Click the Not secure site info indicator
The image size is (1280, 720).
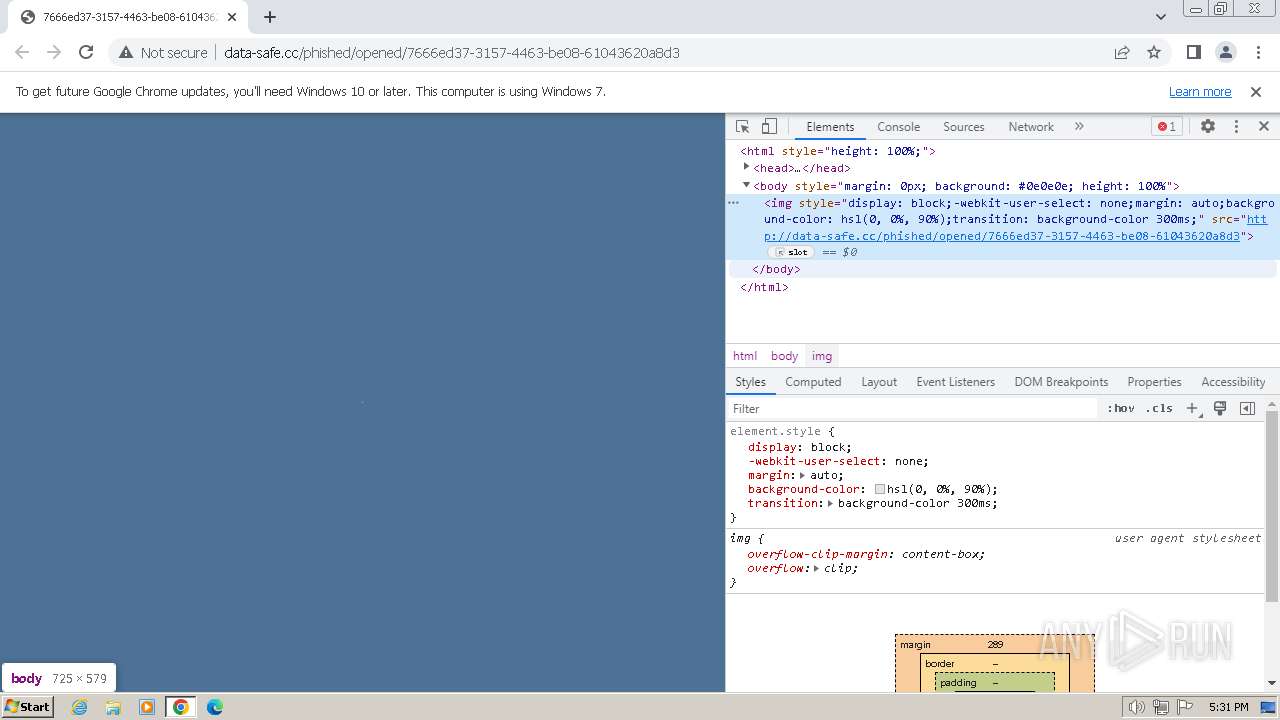(163, 52)
